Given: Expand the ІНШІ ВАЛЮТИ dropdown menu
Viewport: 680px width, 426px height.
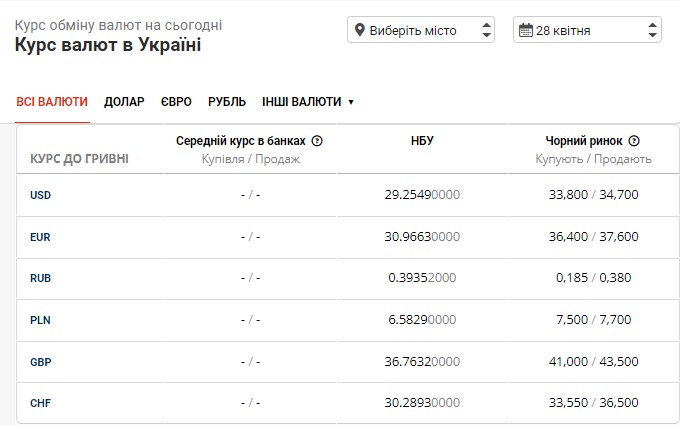Looking at the screenshot, I should [308, 102].
